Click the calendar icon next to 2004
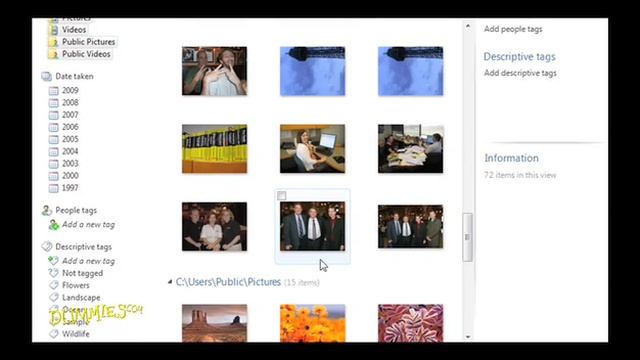Viewport: 640px width, 360px height. [x=53, y=152]
